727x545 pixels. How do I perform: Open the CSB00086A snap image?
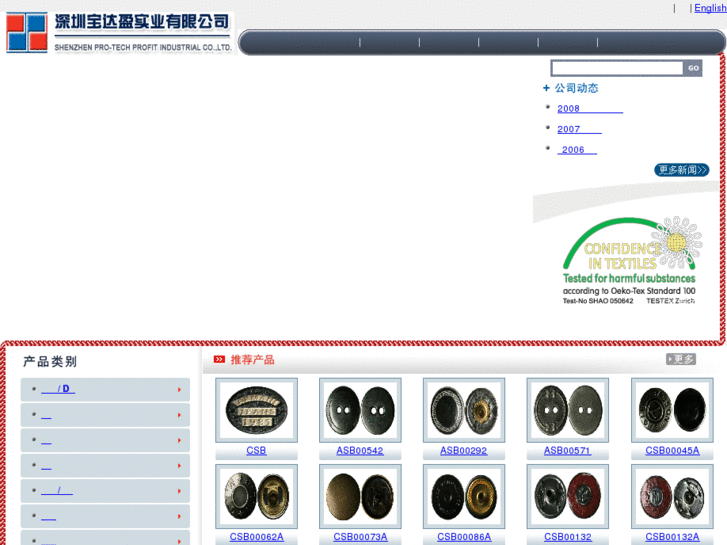coord(464,497)
